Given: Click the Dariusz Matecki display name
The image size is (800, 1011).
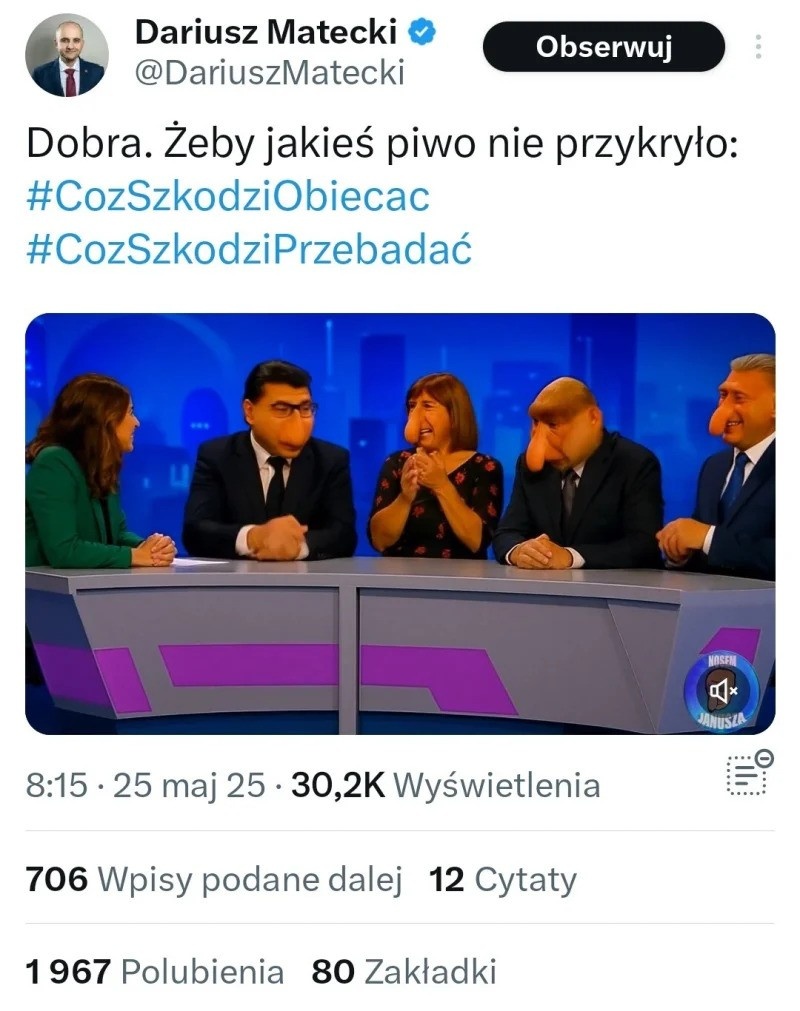Looking at the screenshot, I should [x=266, y=32].
